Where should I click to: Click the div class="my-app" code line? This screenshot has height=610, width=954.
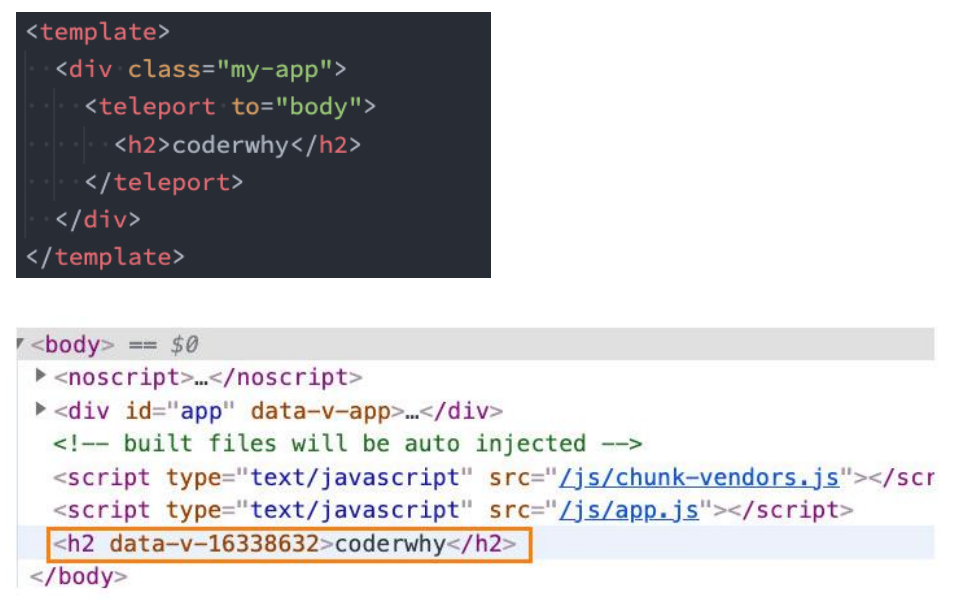pyautogui.click(x=201, y=69)
